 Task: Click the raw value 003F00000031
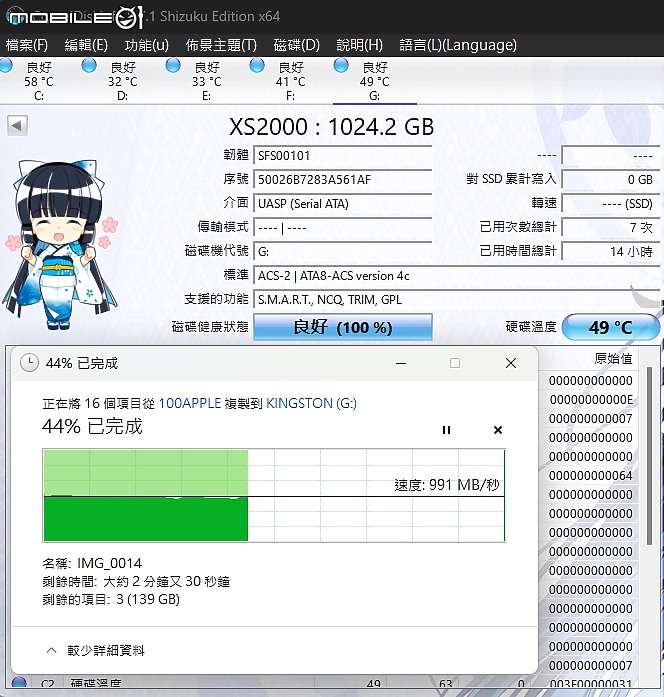click(591, 684)
